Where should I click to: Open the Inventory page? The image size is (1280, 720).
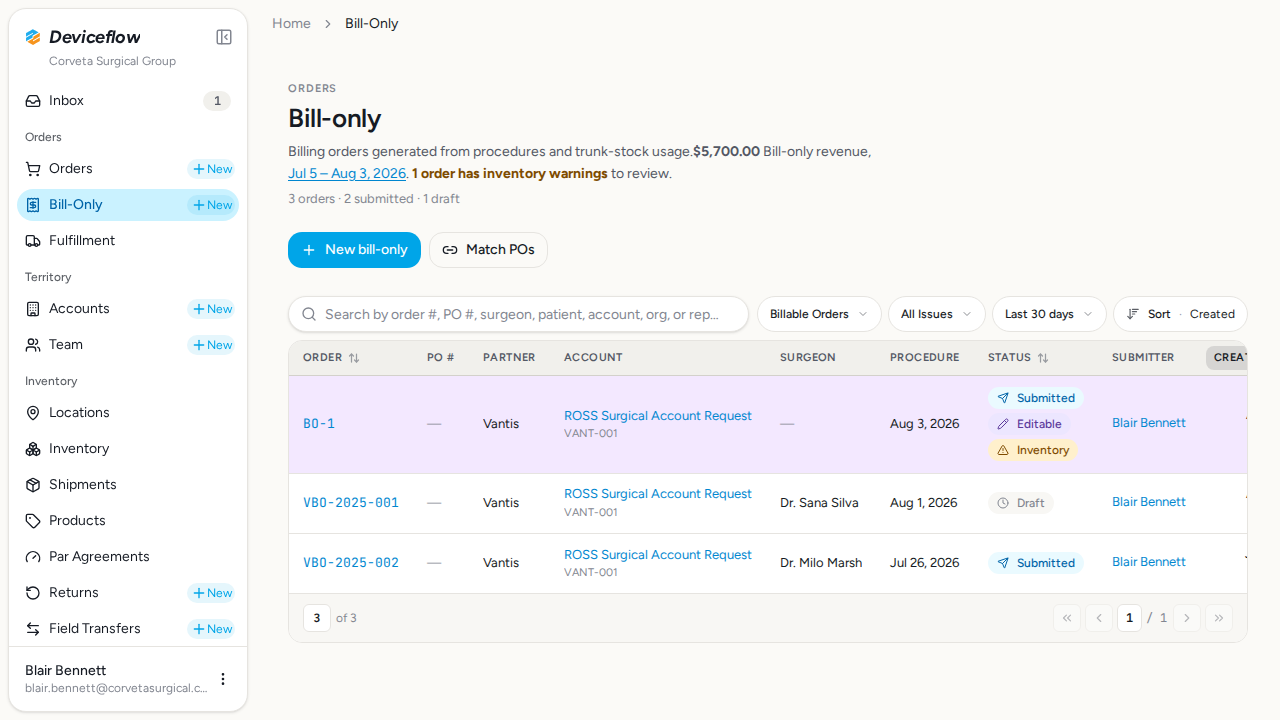point(128,449)
